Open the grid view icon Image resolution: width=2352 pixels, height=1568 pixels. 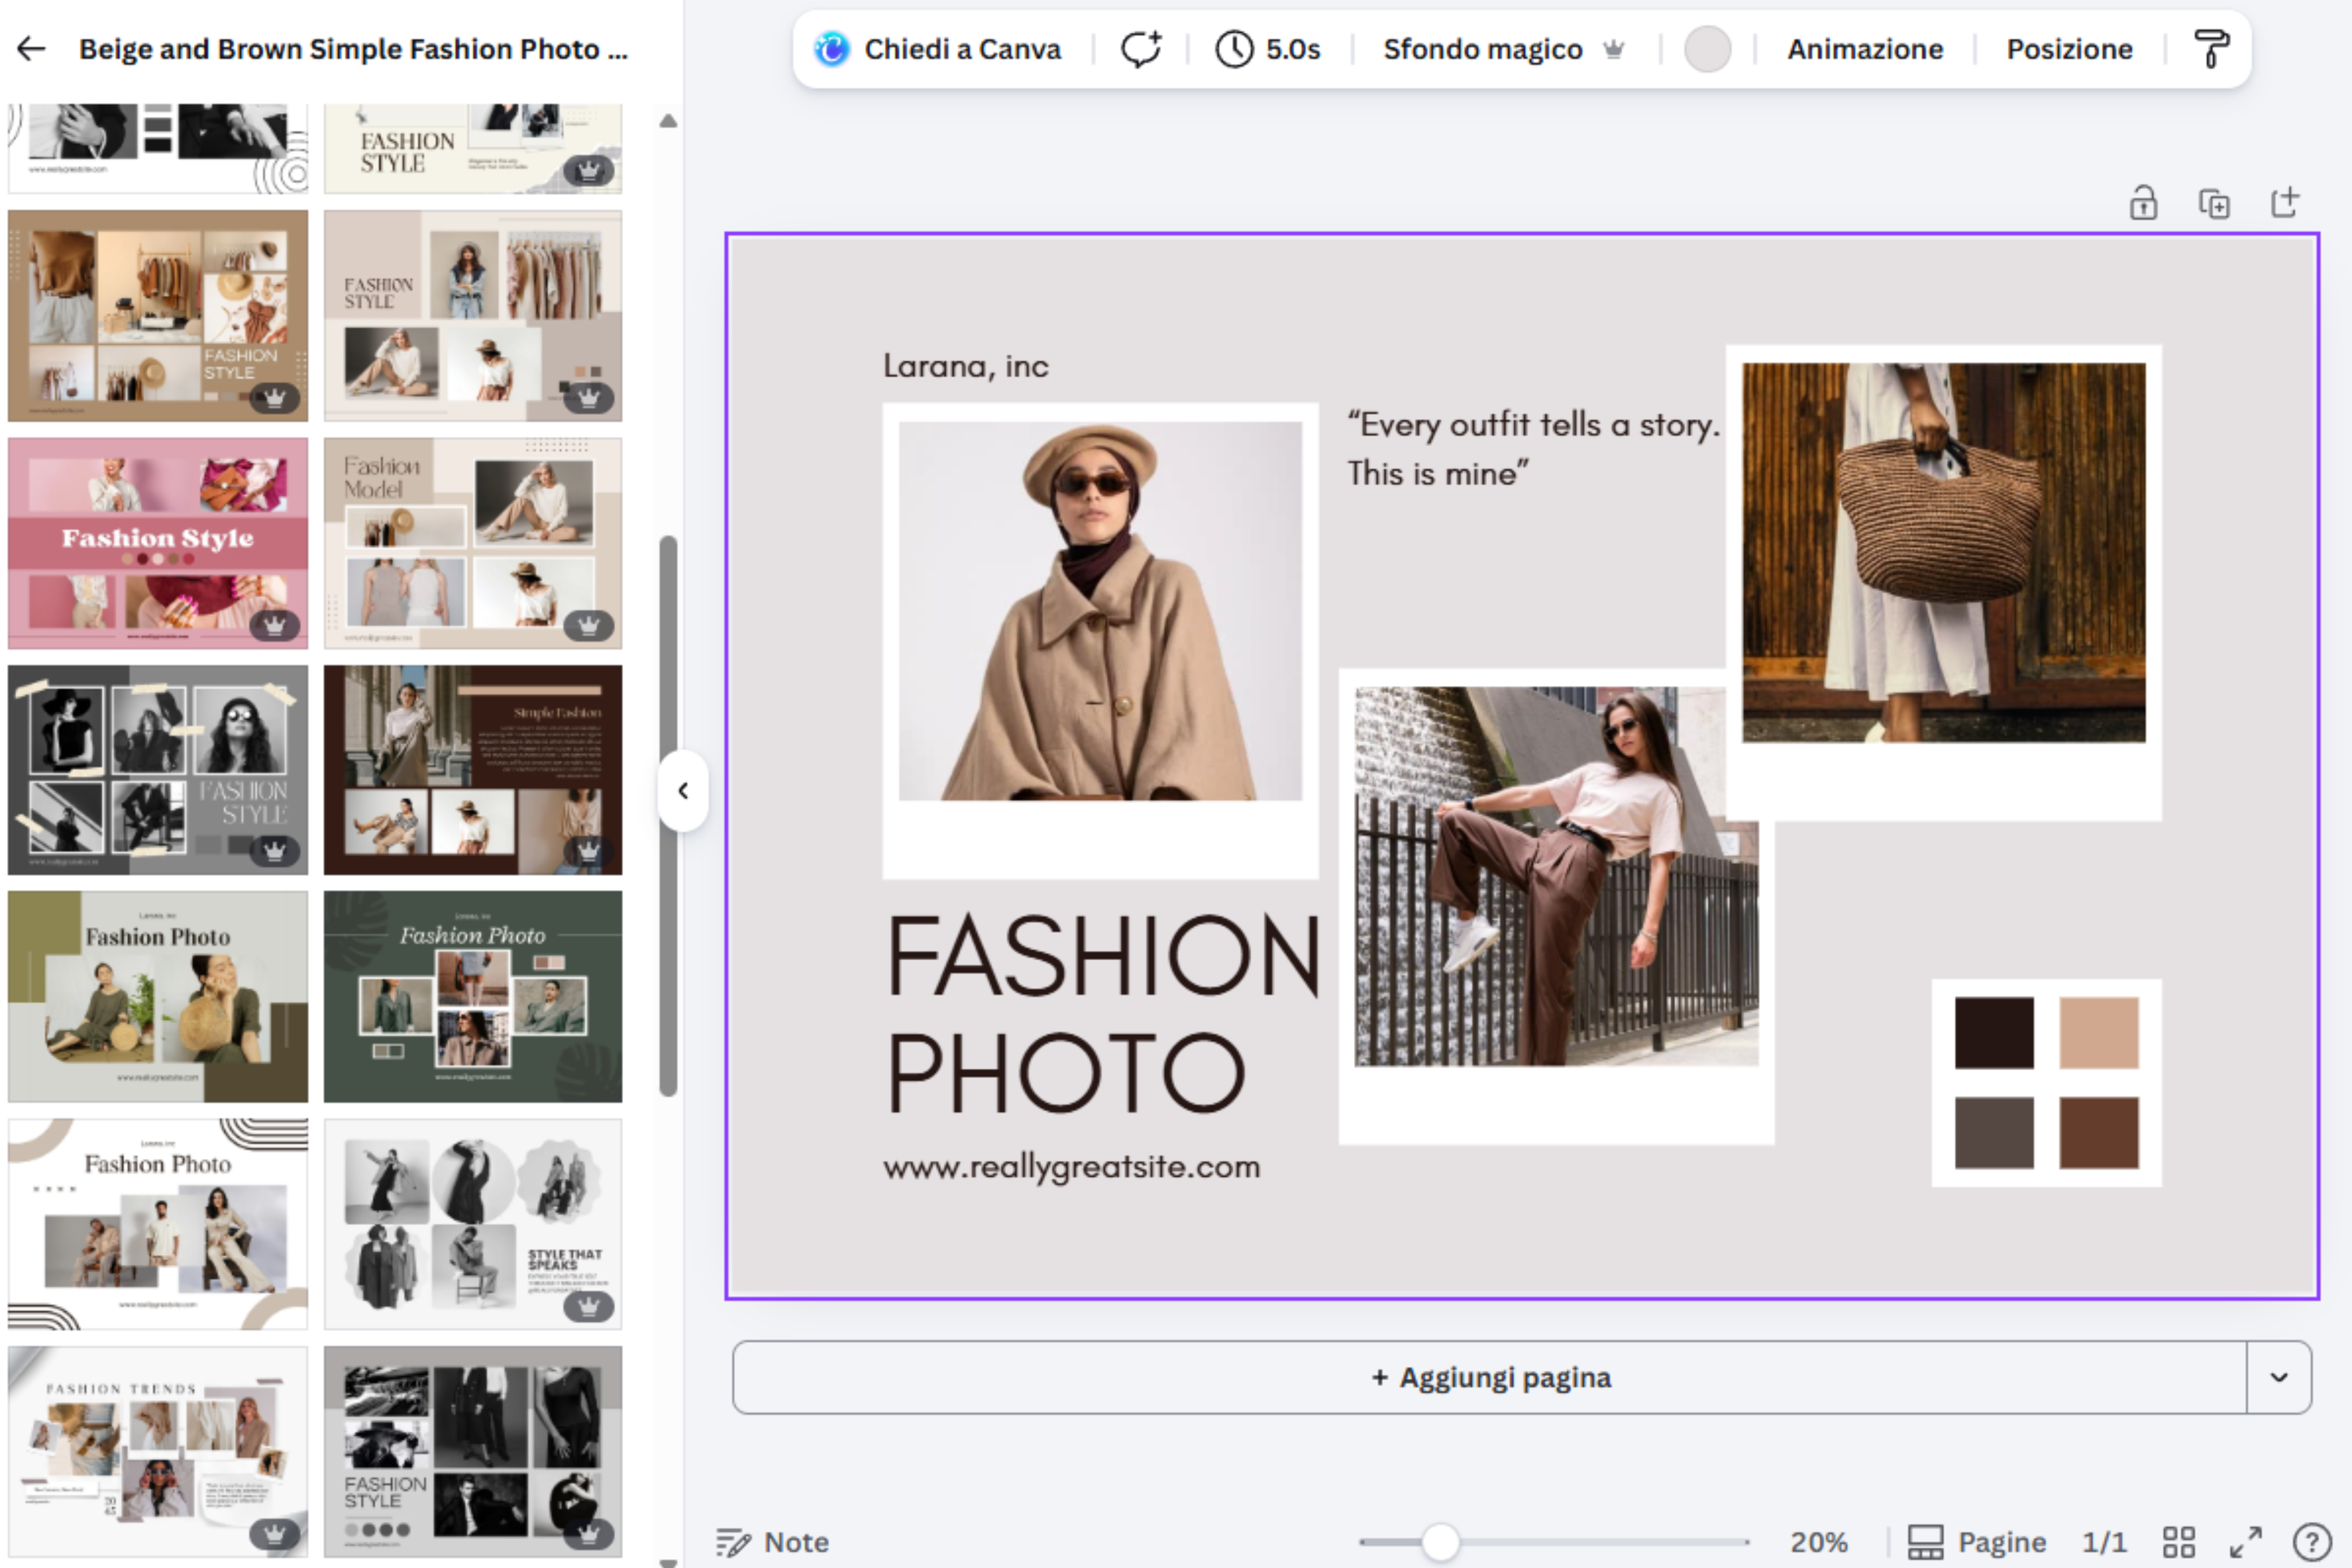point(2179,1542)
